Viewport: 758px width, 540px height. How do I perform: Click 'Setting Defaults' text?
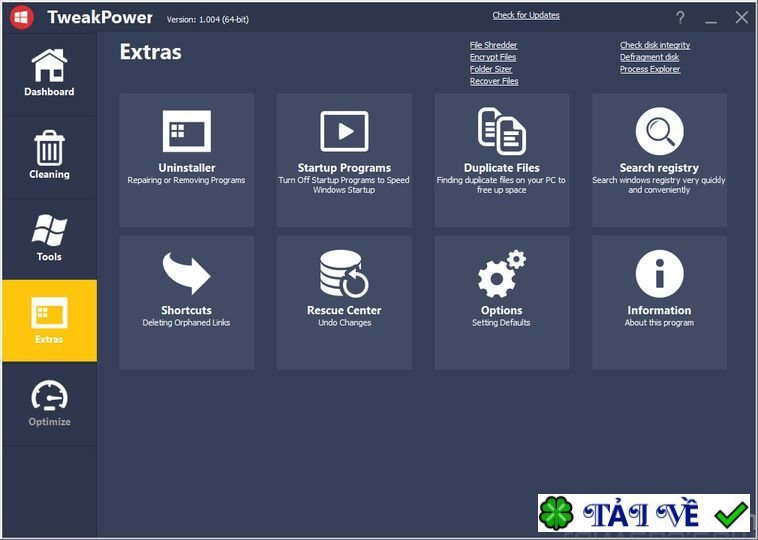[x=501, y=323]
